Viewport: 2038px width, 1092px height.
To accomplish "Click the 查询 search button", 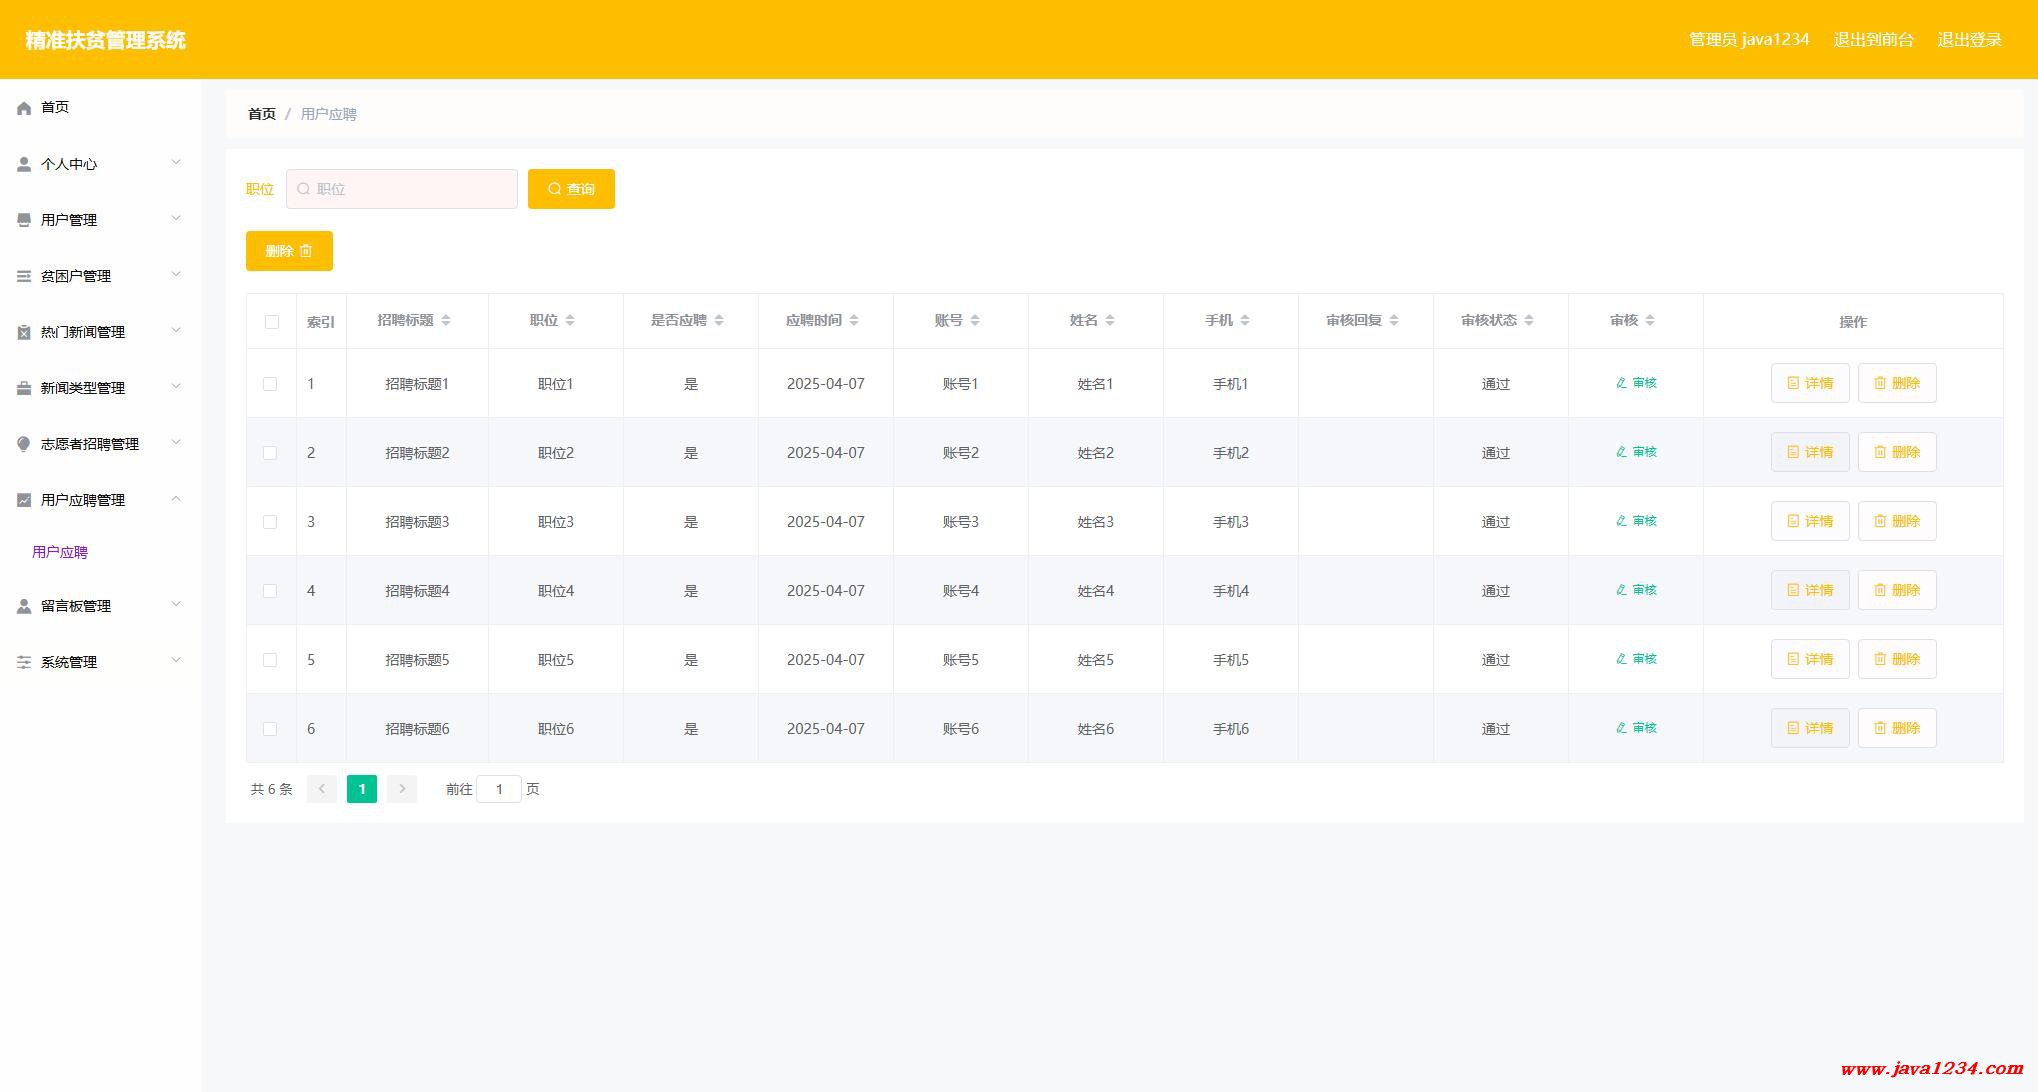I will point(571,189).
